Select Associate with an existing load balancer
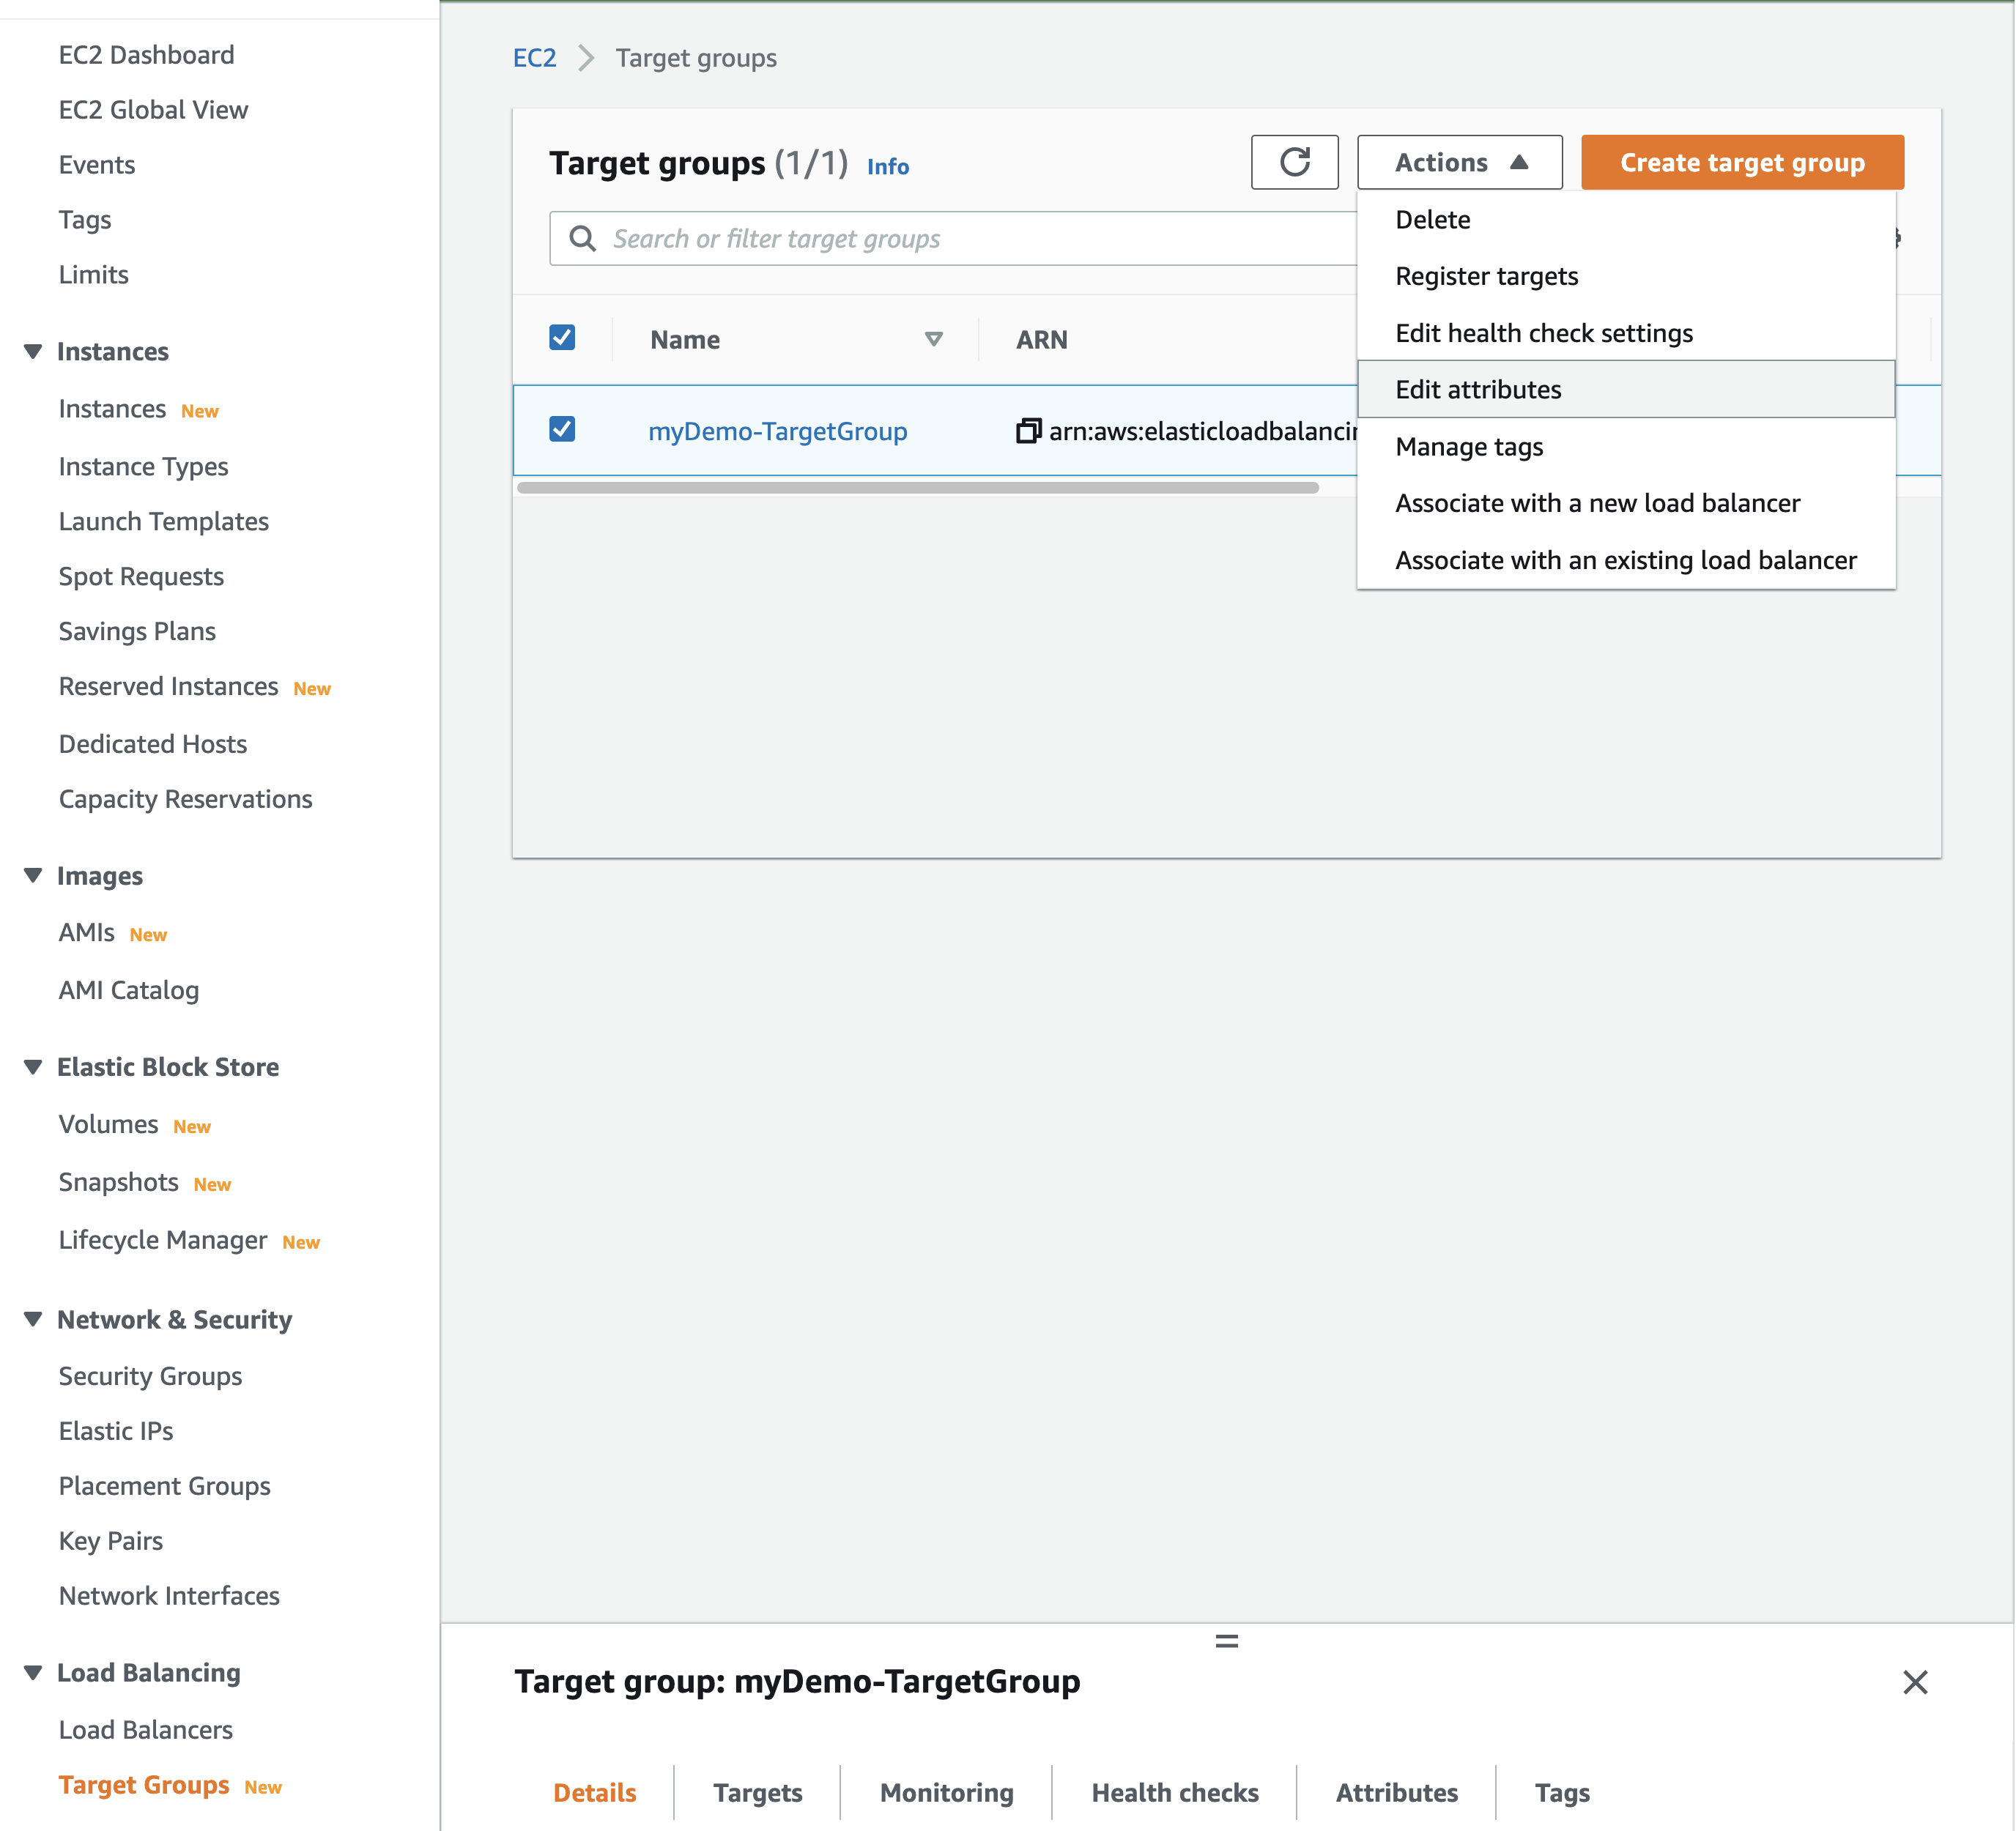Screen dimensions: 2016x1831 [1625, 560]
